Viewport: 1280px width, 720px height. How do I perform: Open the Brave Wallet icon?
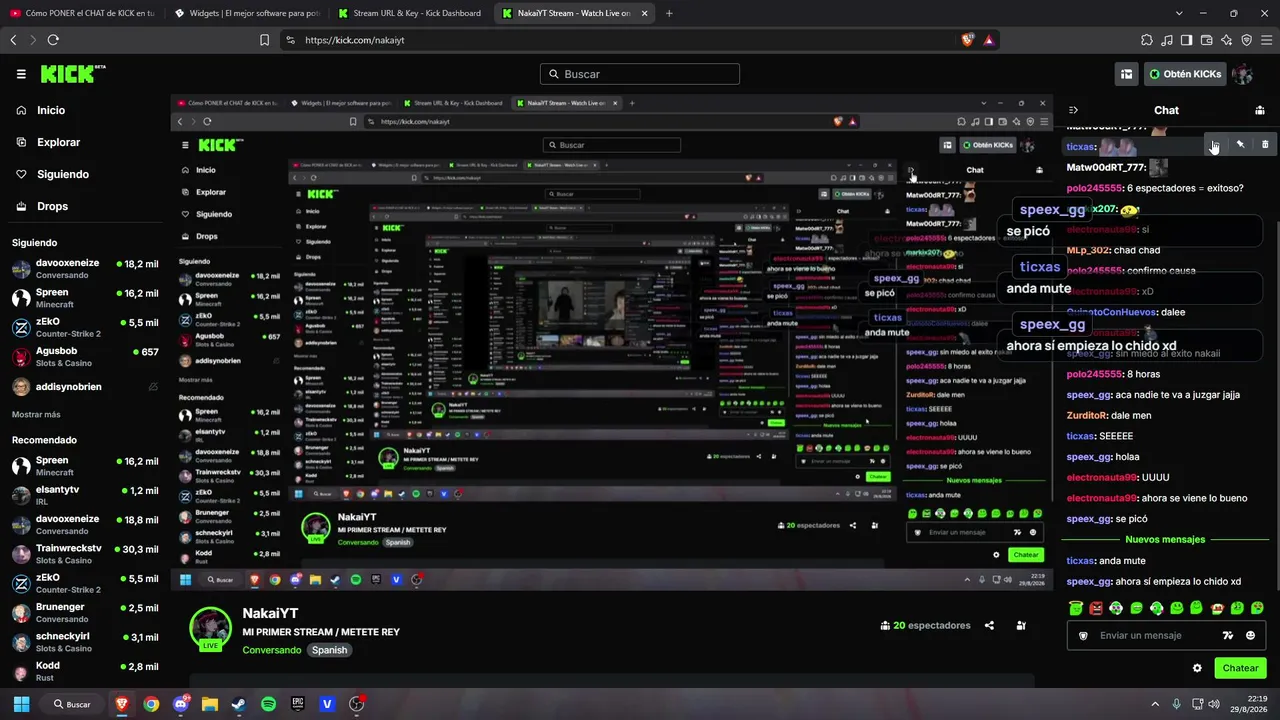(1206, 40)
